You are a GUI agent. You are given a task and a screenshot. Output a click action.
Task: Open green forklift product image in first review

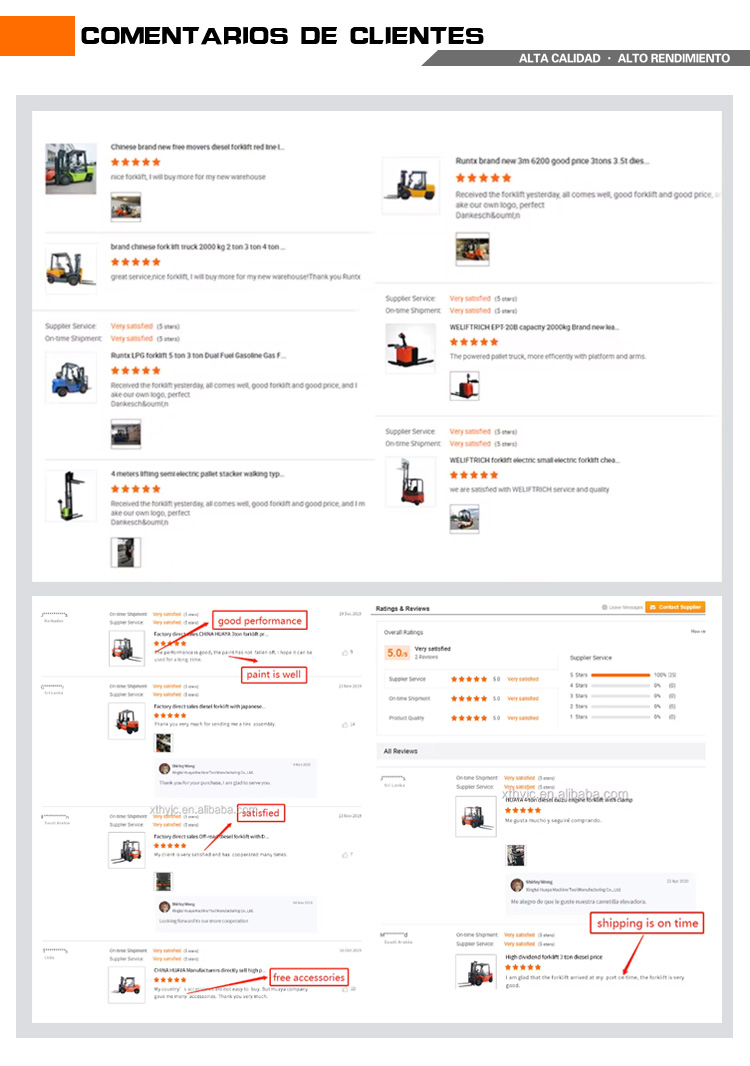[71, 168]
